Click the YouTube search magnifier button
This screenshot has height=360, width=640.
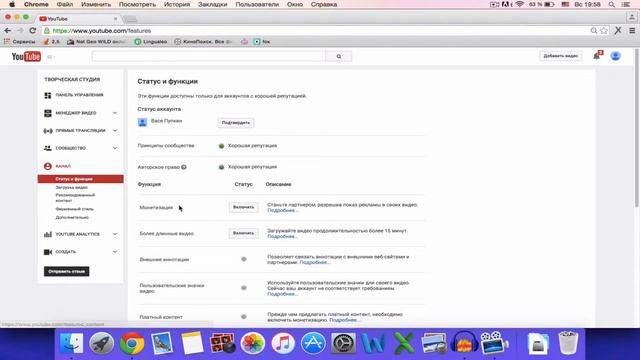coord(338,56)
